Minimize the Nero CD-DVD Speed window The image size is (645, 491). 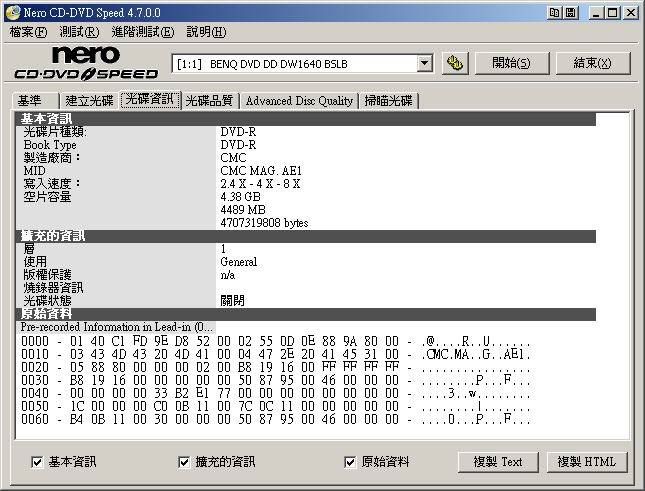[x=596, y=13]
